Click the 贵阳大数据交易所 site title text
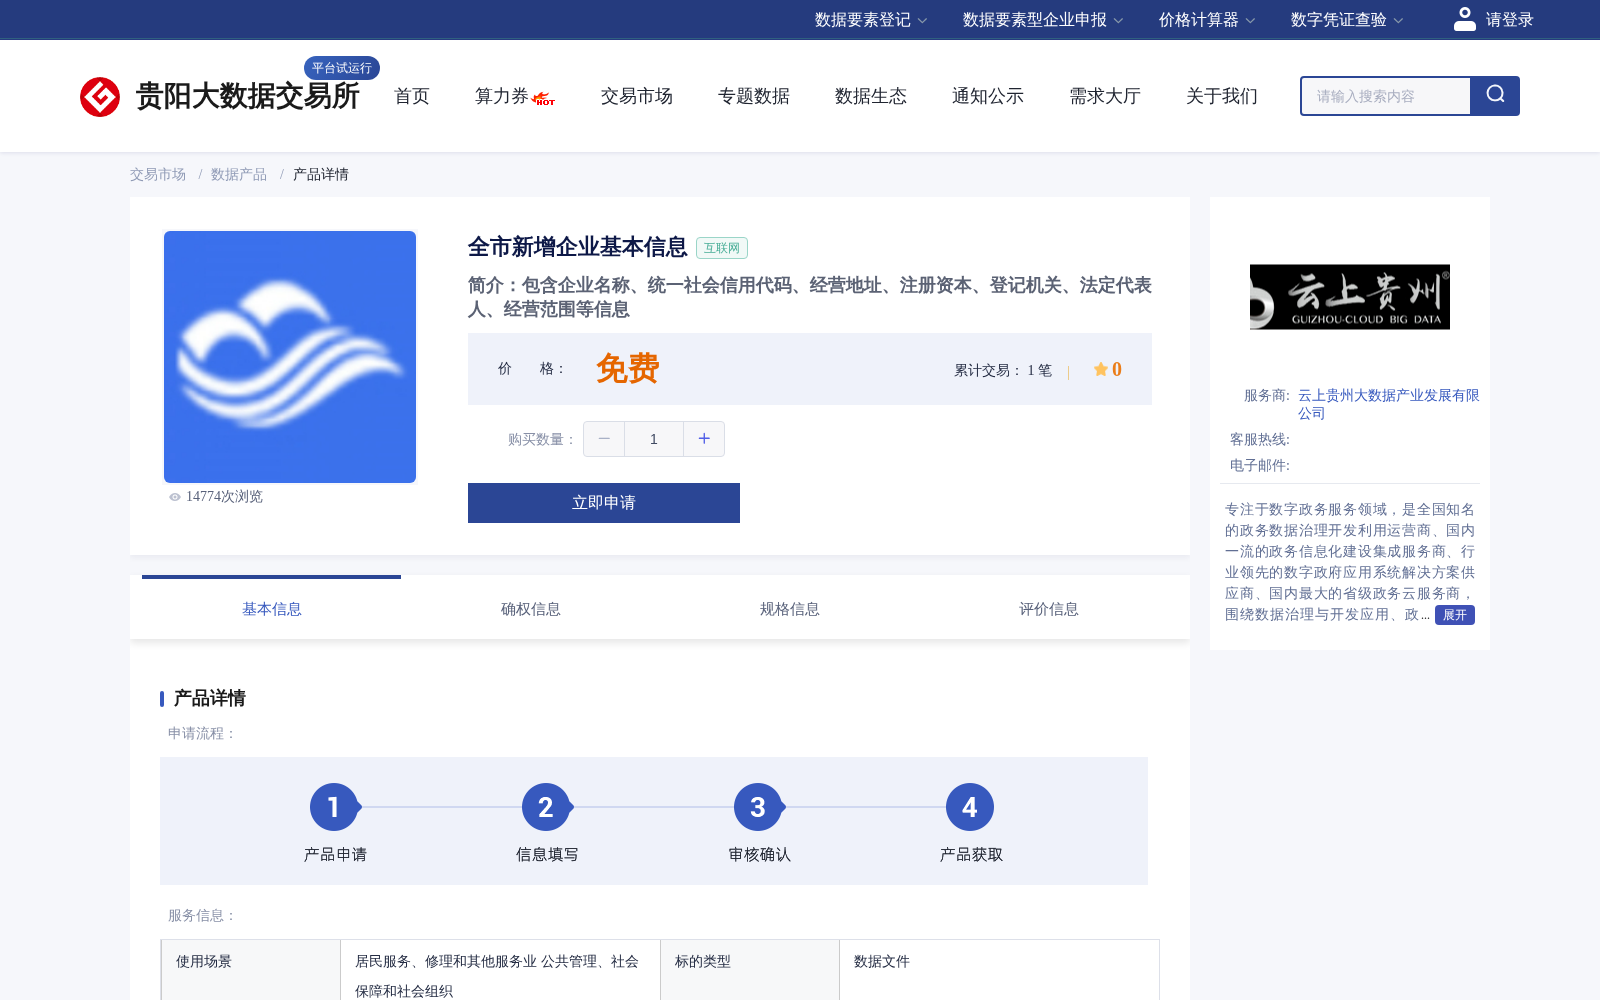1600x1000 pixels. click(x=248, y=96)
